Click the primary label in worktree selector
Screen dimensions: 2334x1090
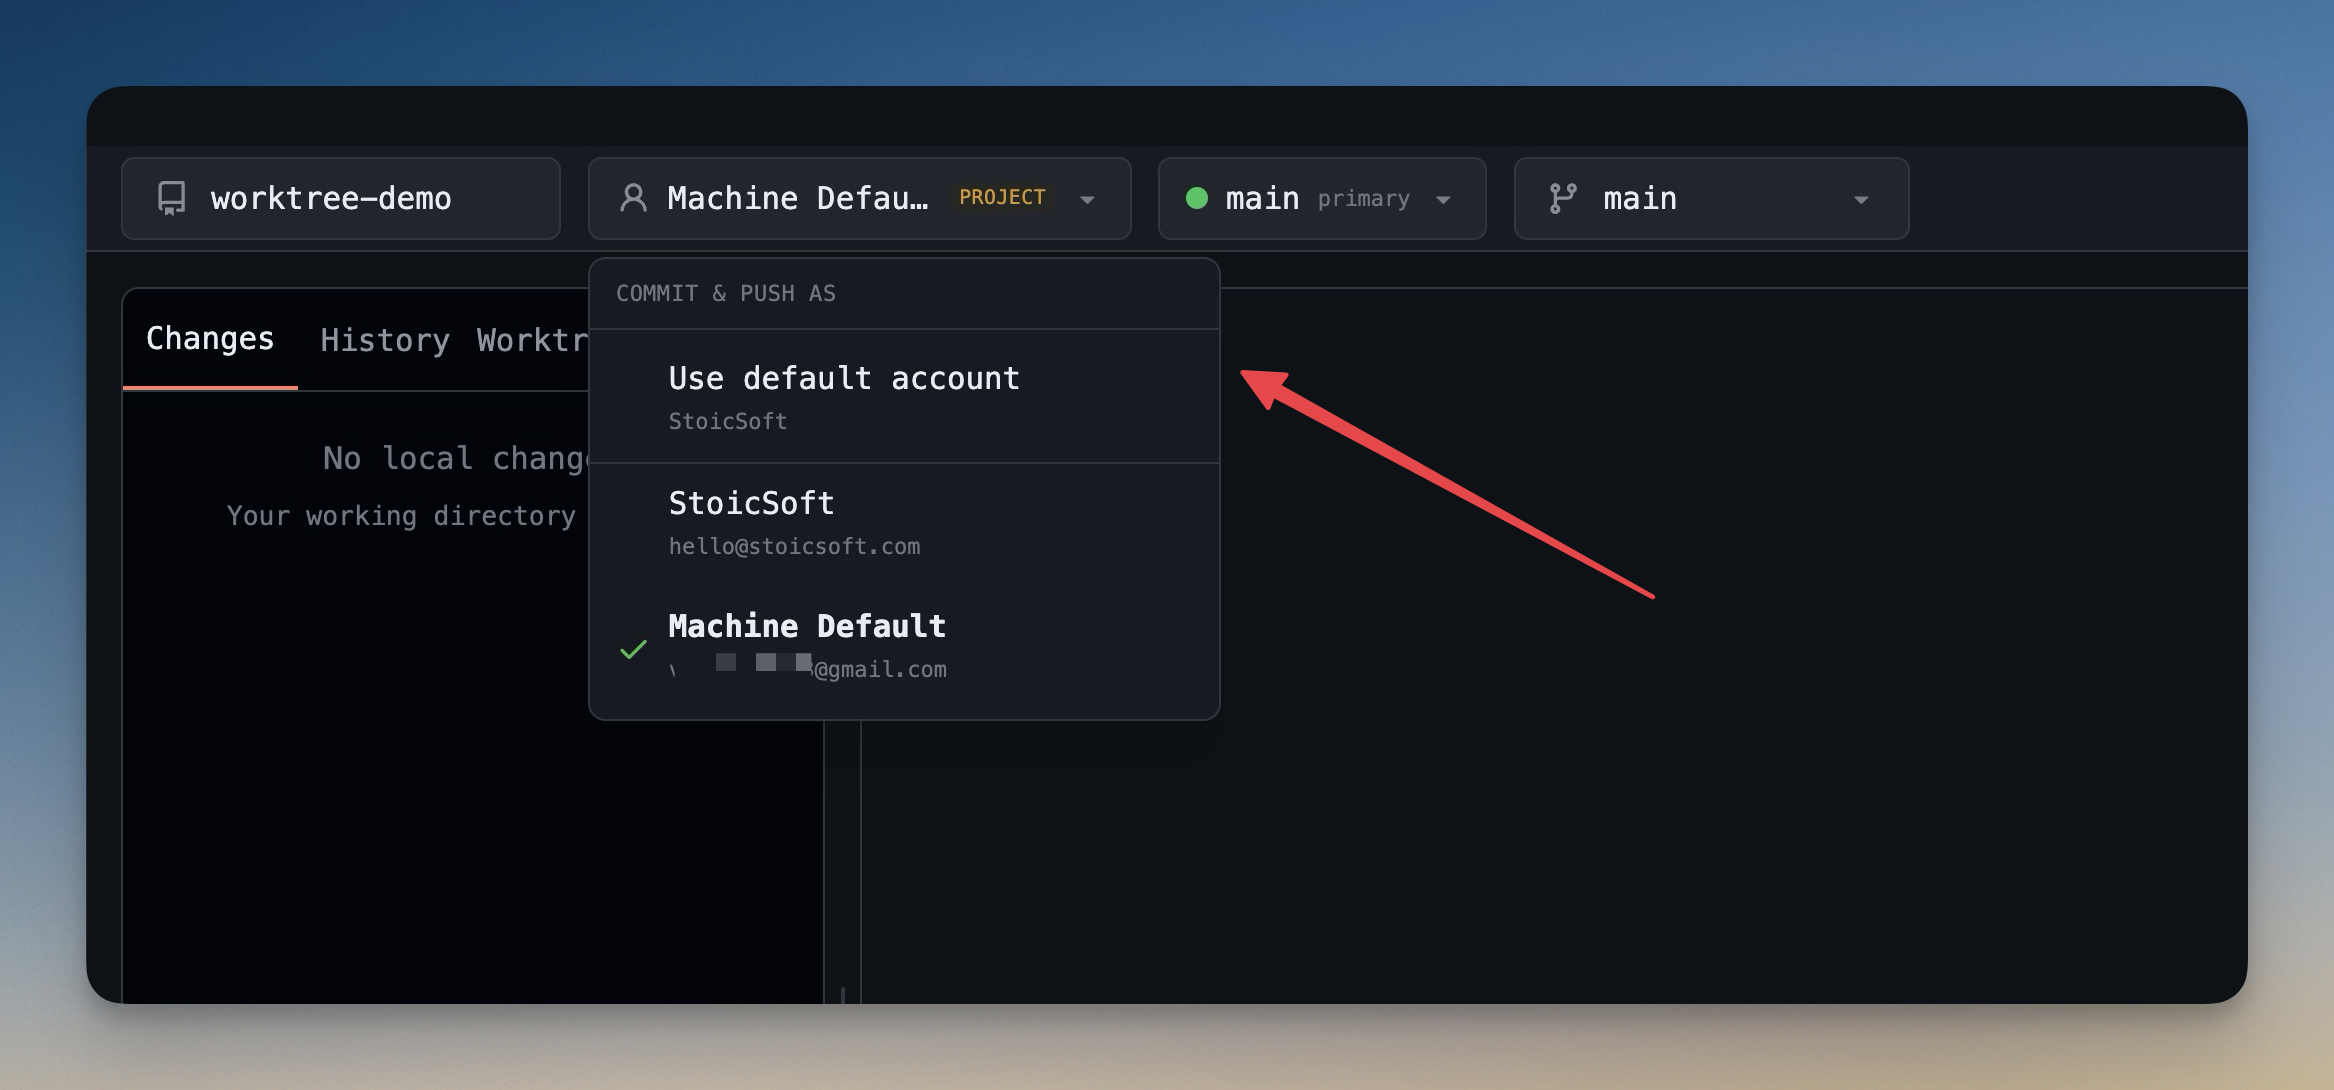1363,199
